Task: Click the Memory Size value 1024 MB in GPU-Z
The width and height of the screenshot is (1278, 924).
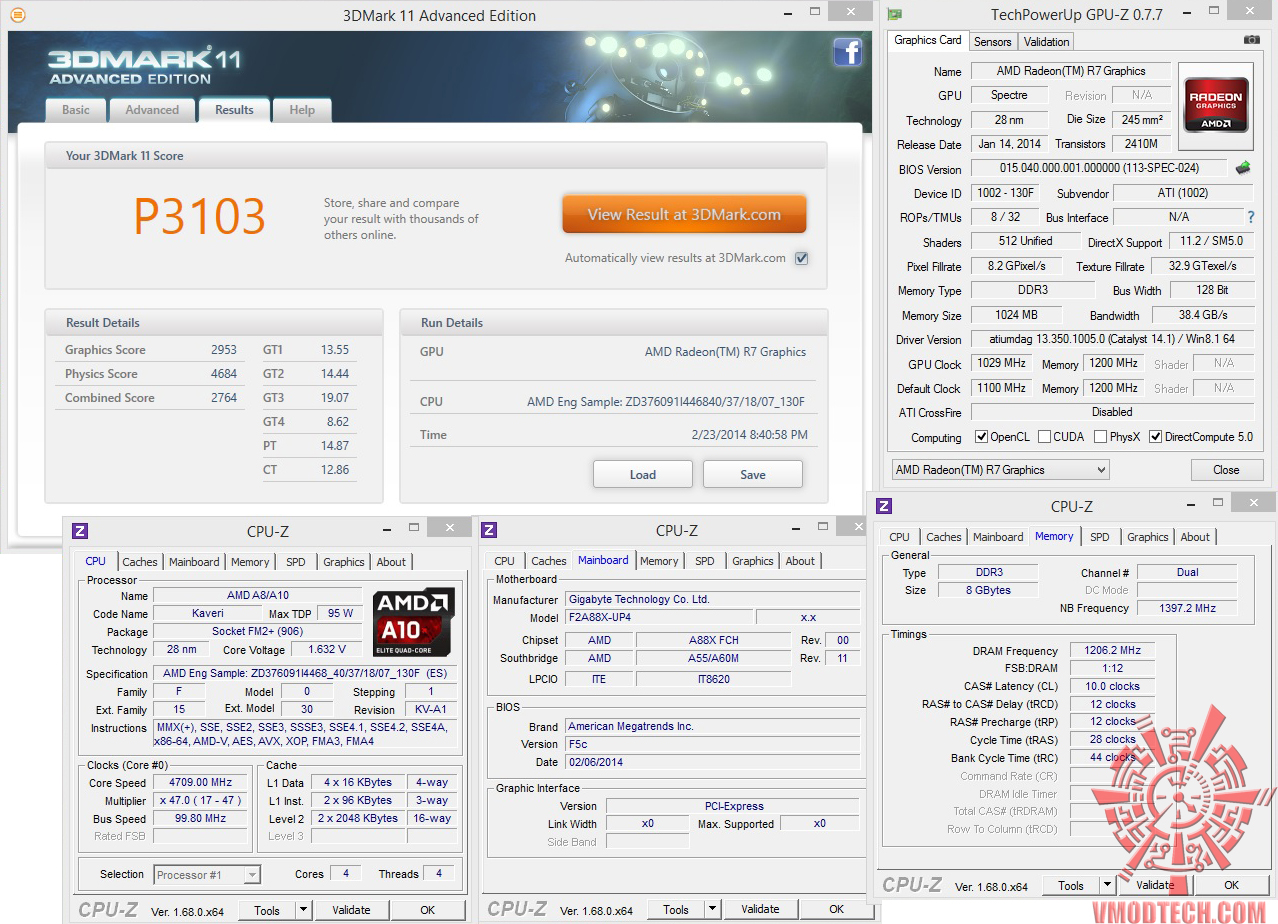Action: [x=1017, y=315]
